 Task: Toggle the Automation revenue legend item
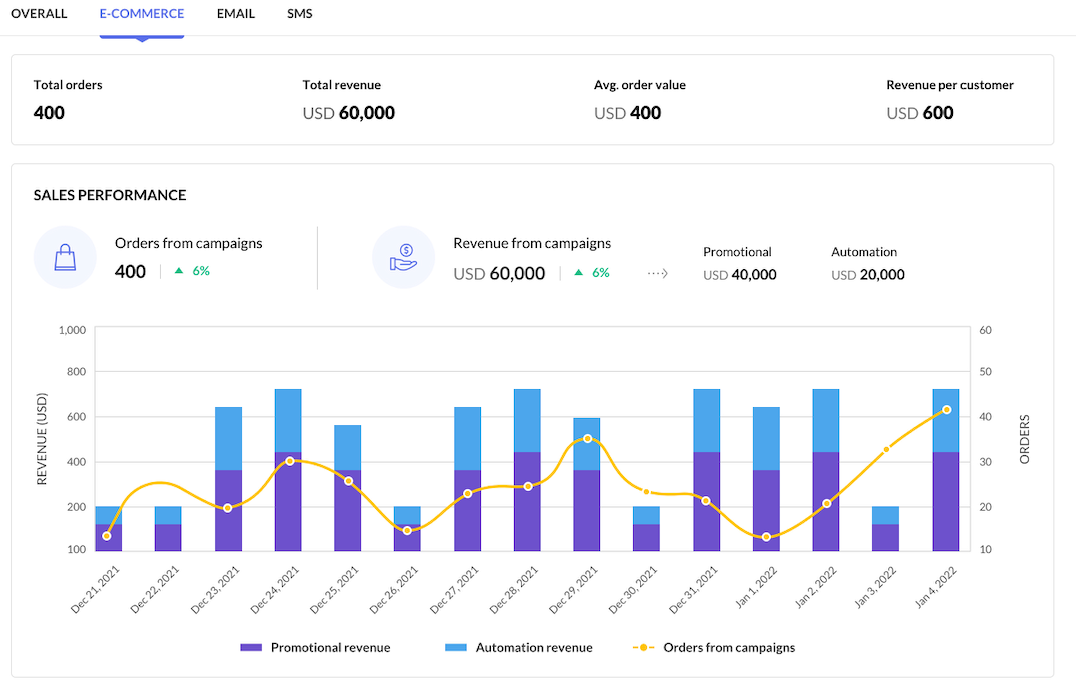(519, 648)
